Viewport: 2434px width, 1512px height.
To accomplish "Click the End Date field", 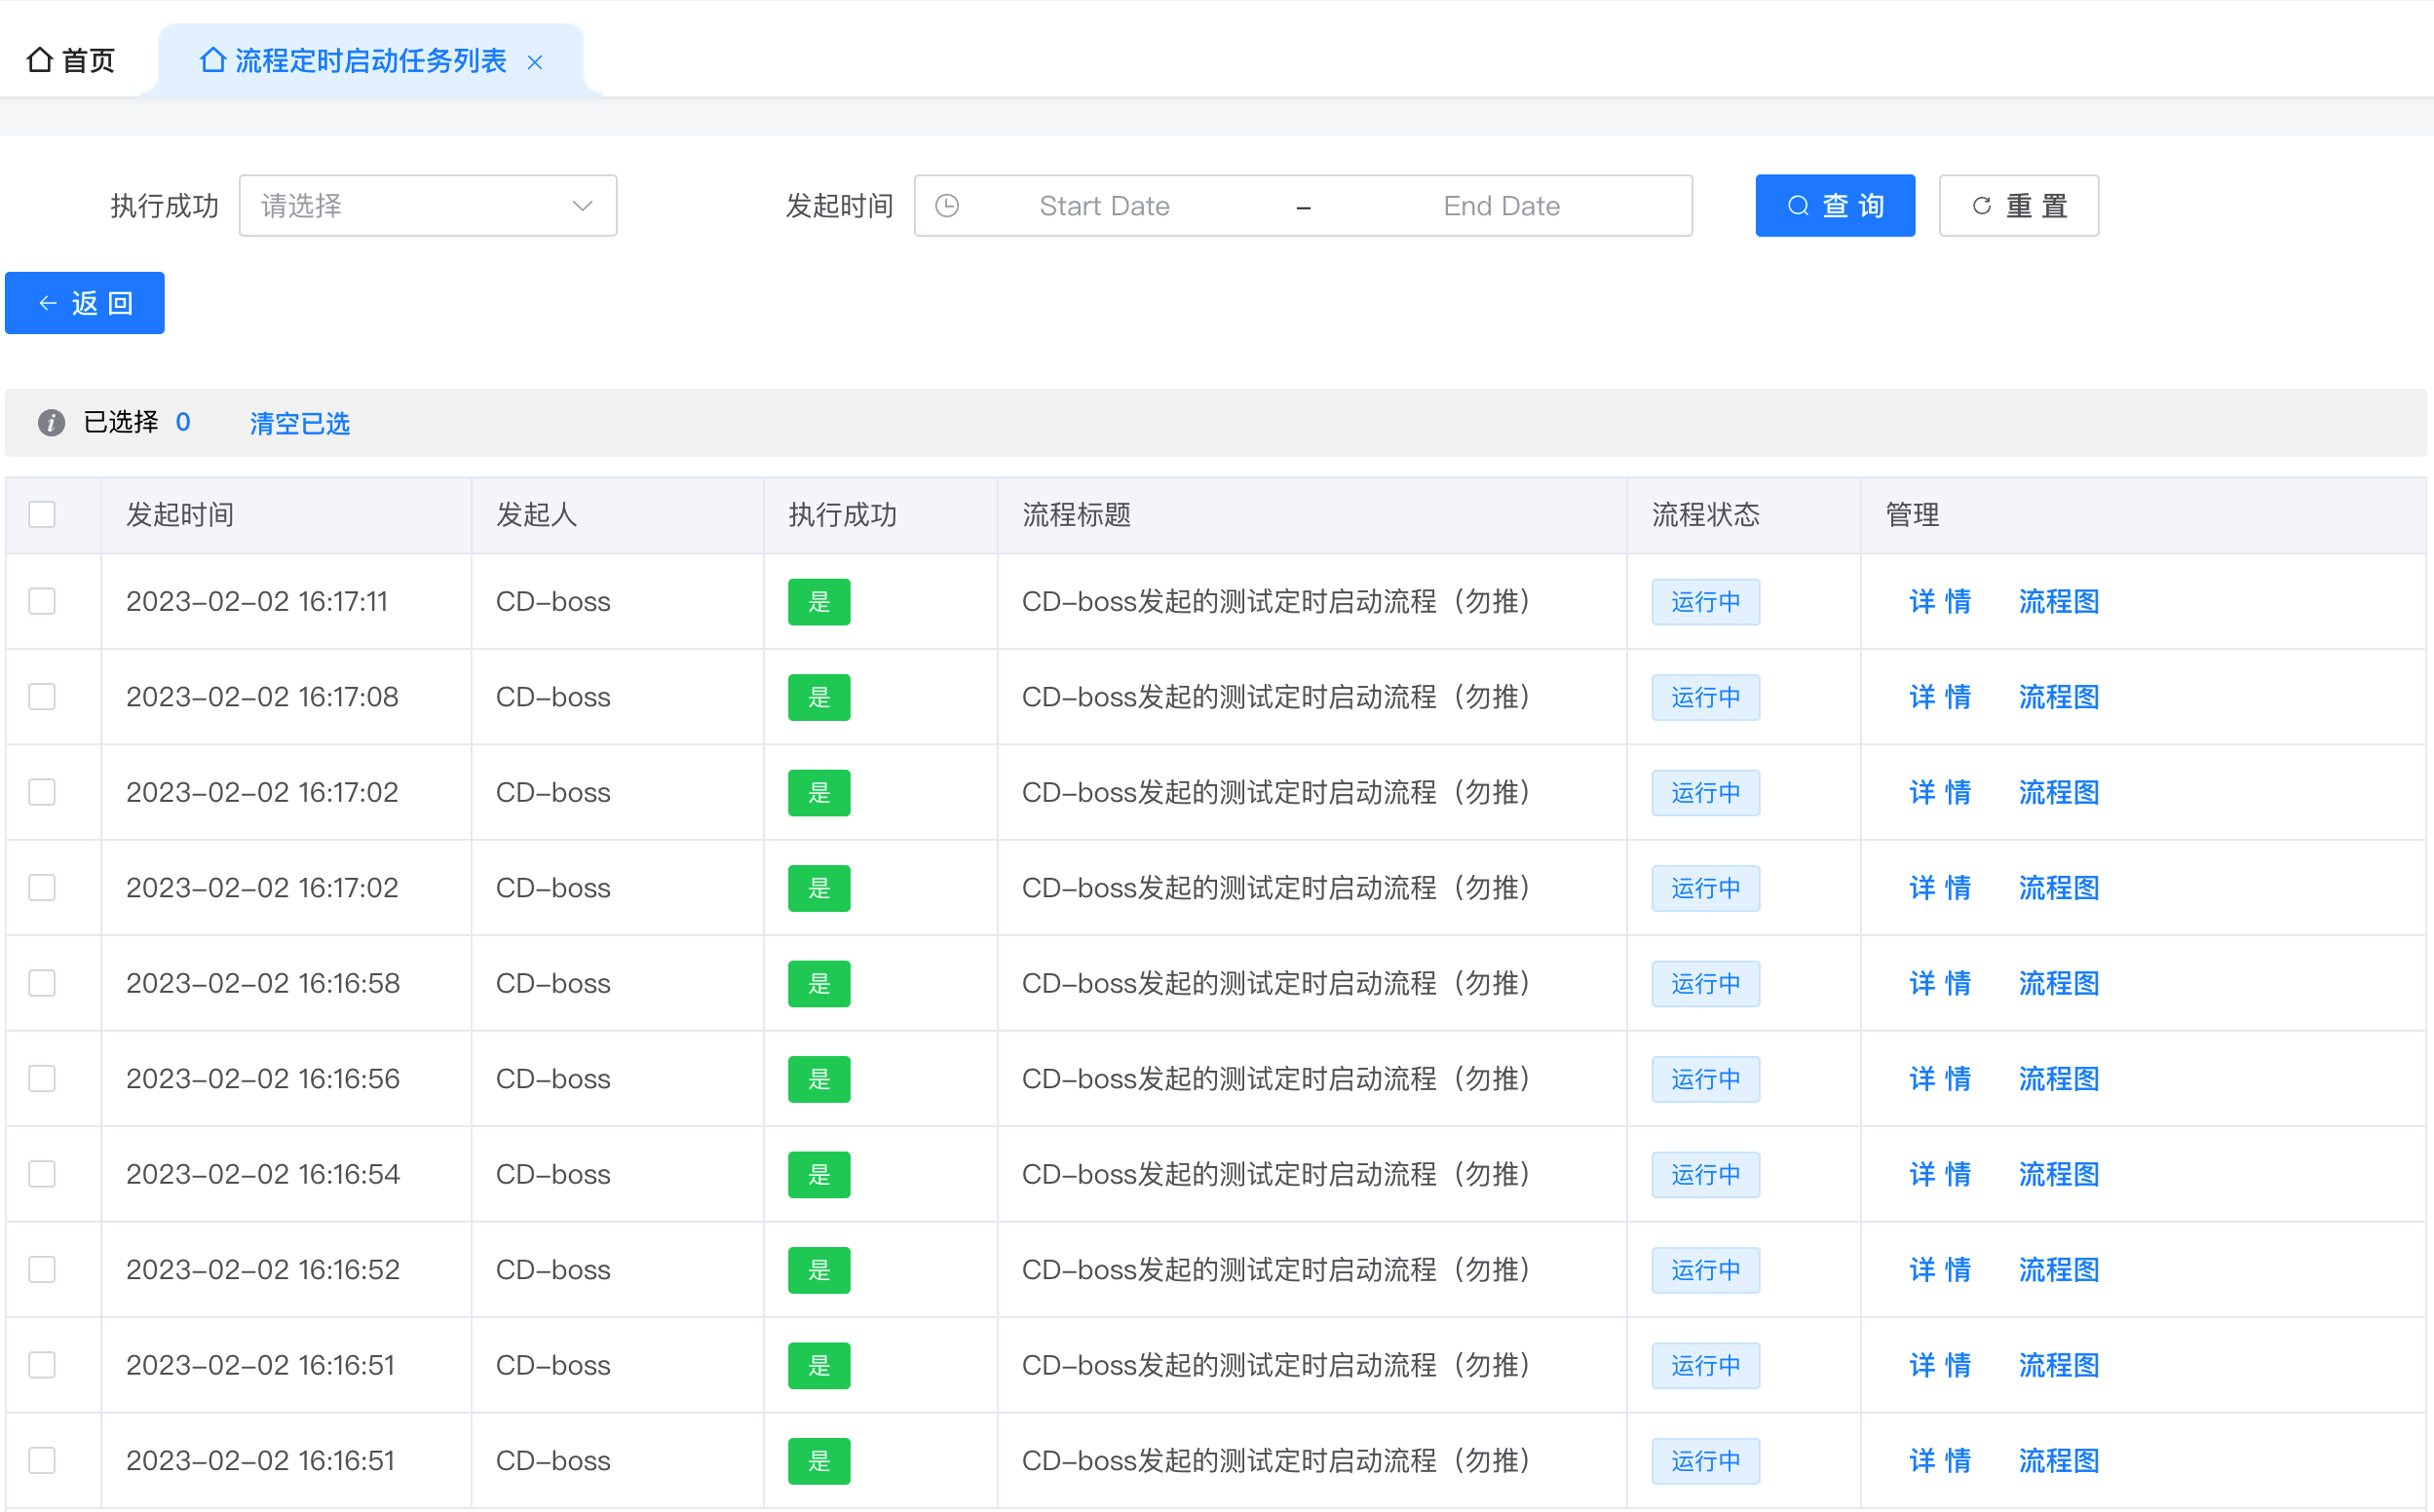I will pos(1501,206).
